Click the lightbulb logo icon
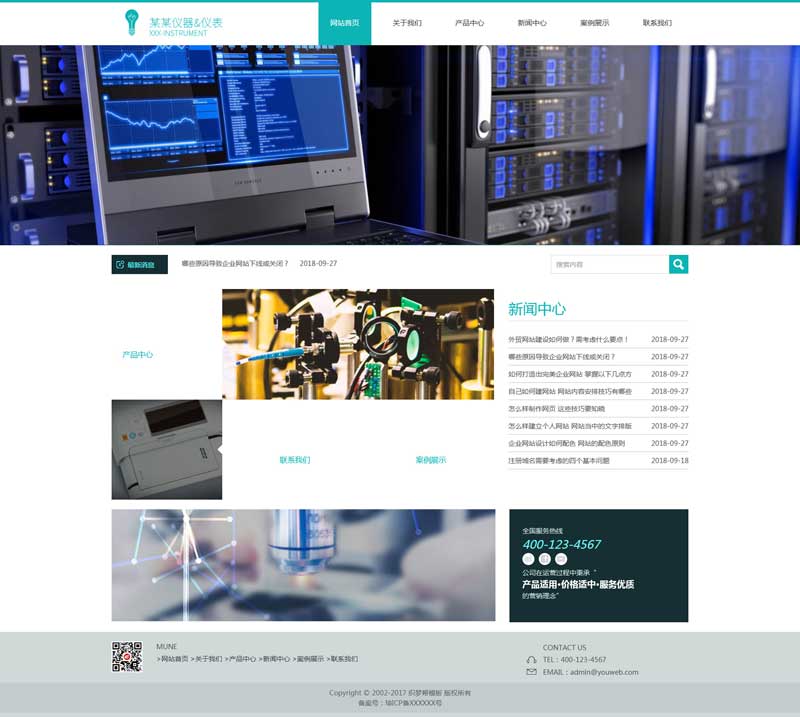Viewport: 800px width, 717px height. pos(131,22)
